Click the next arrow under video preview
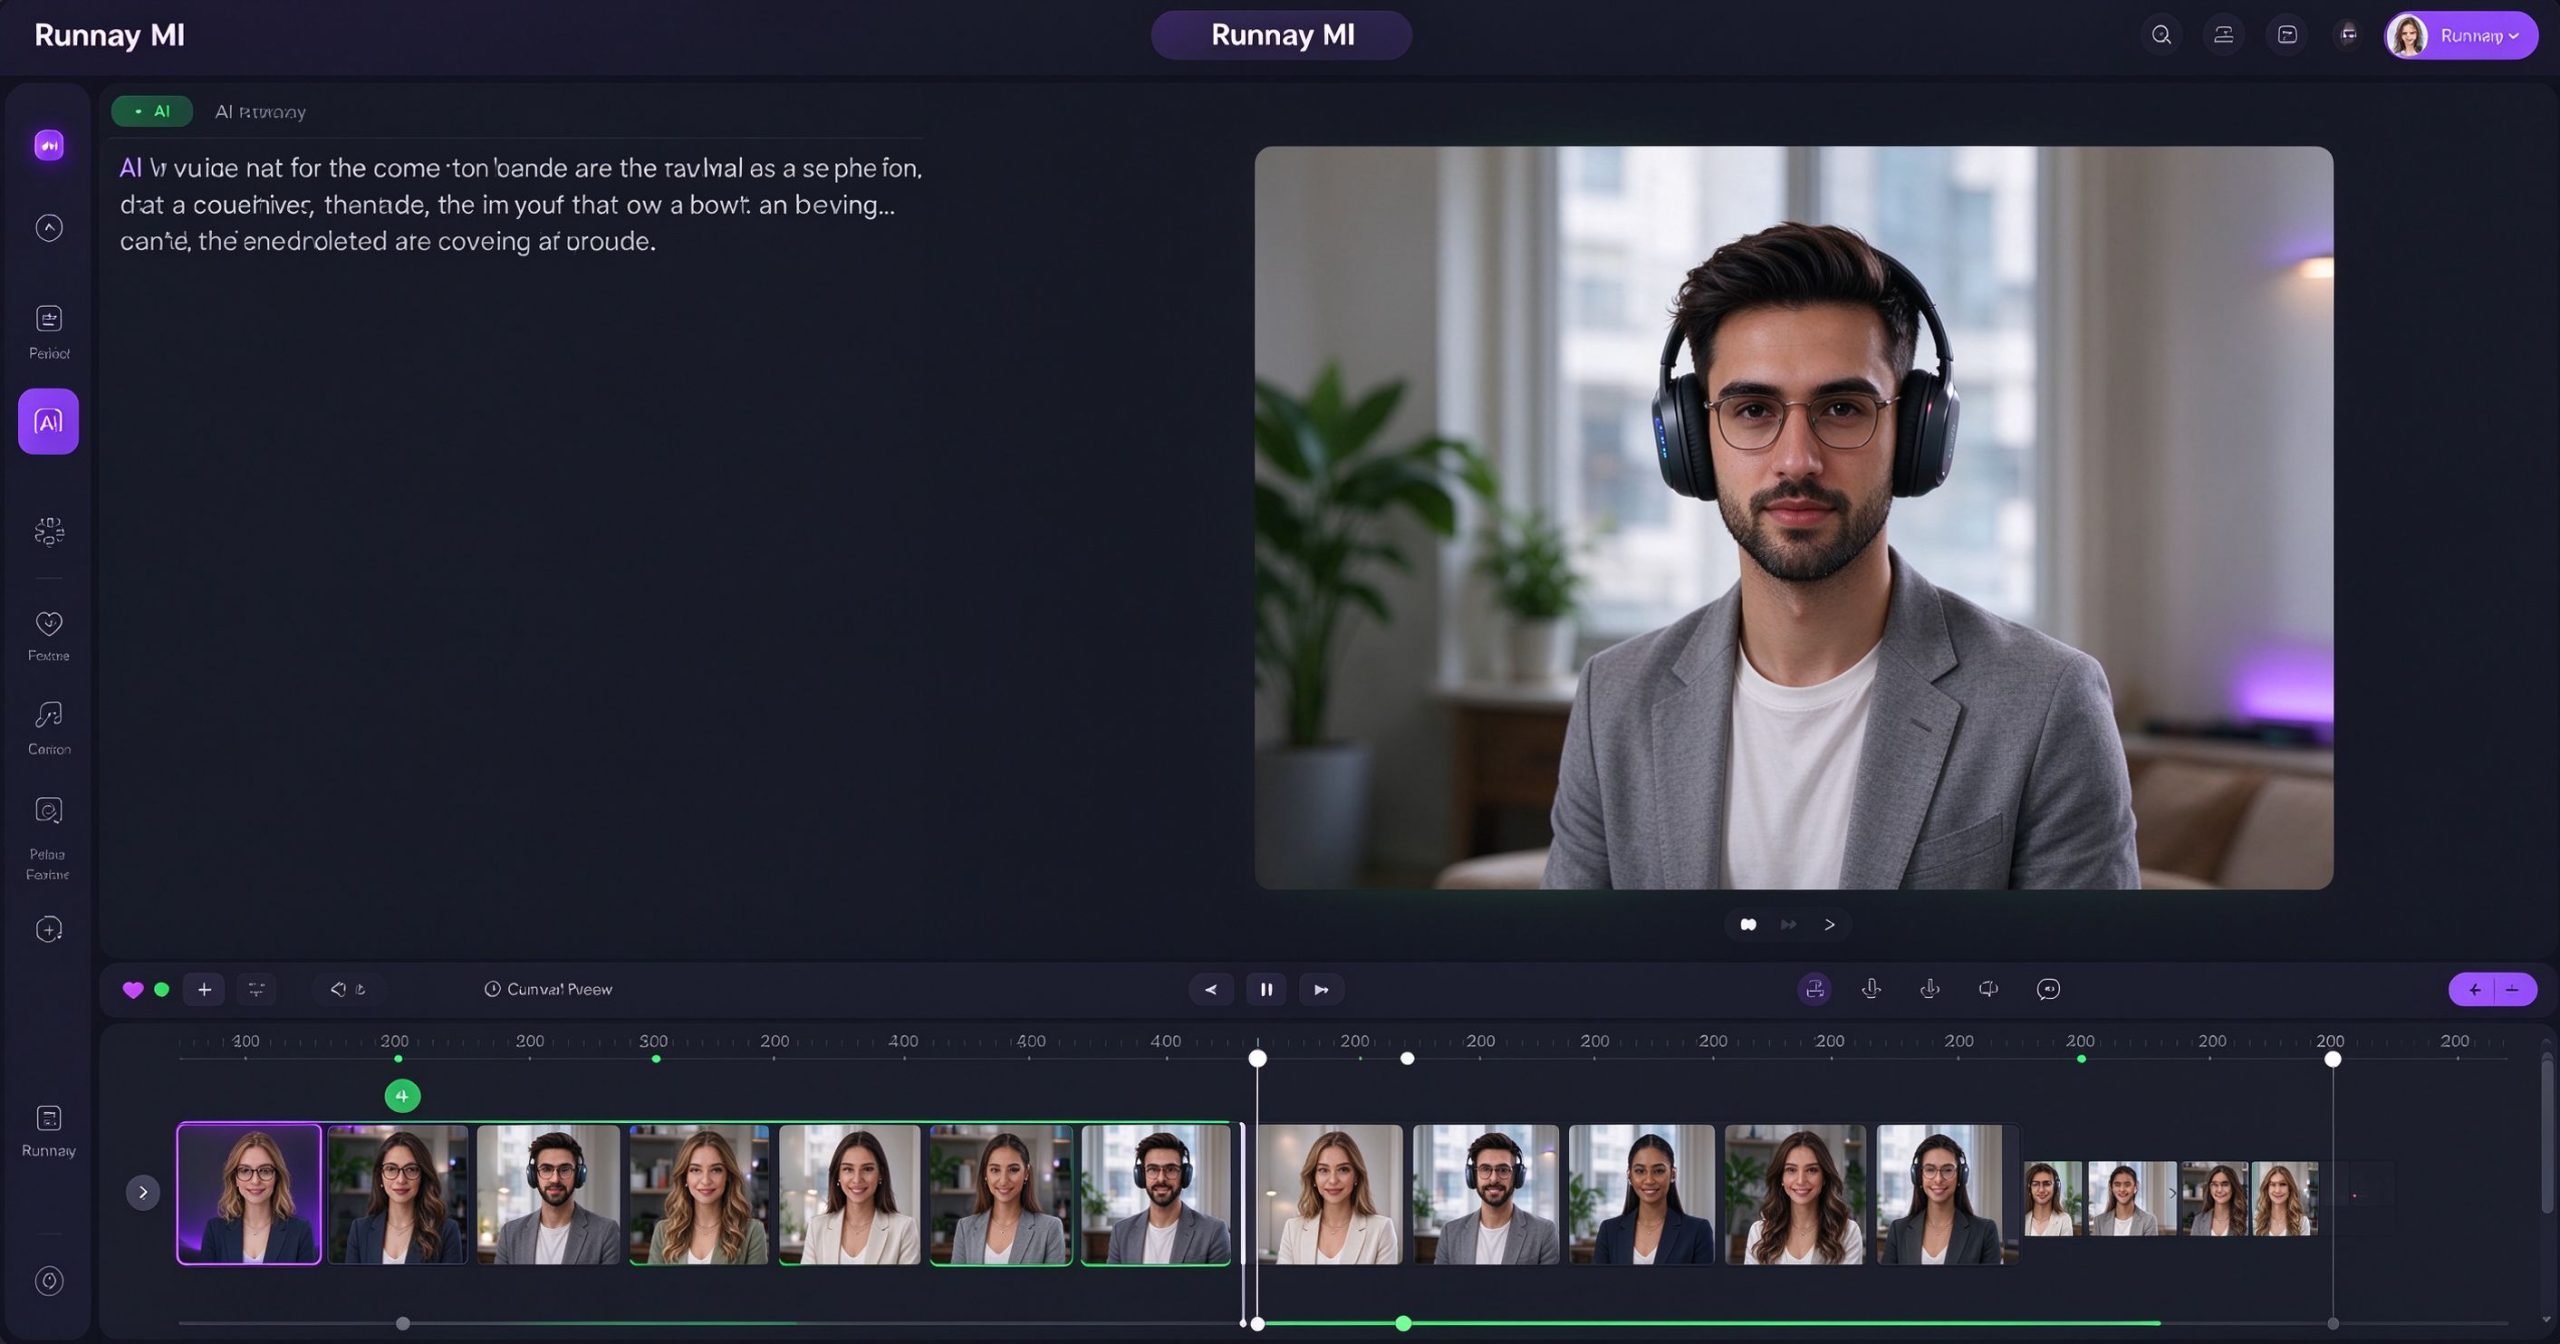Viewport: 2560px width, 1344px height. (1829, 924)
